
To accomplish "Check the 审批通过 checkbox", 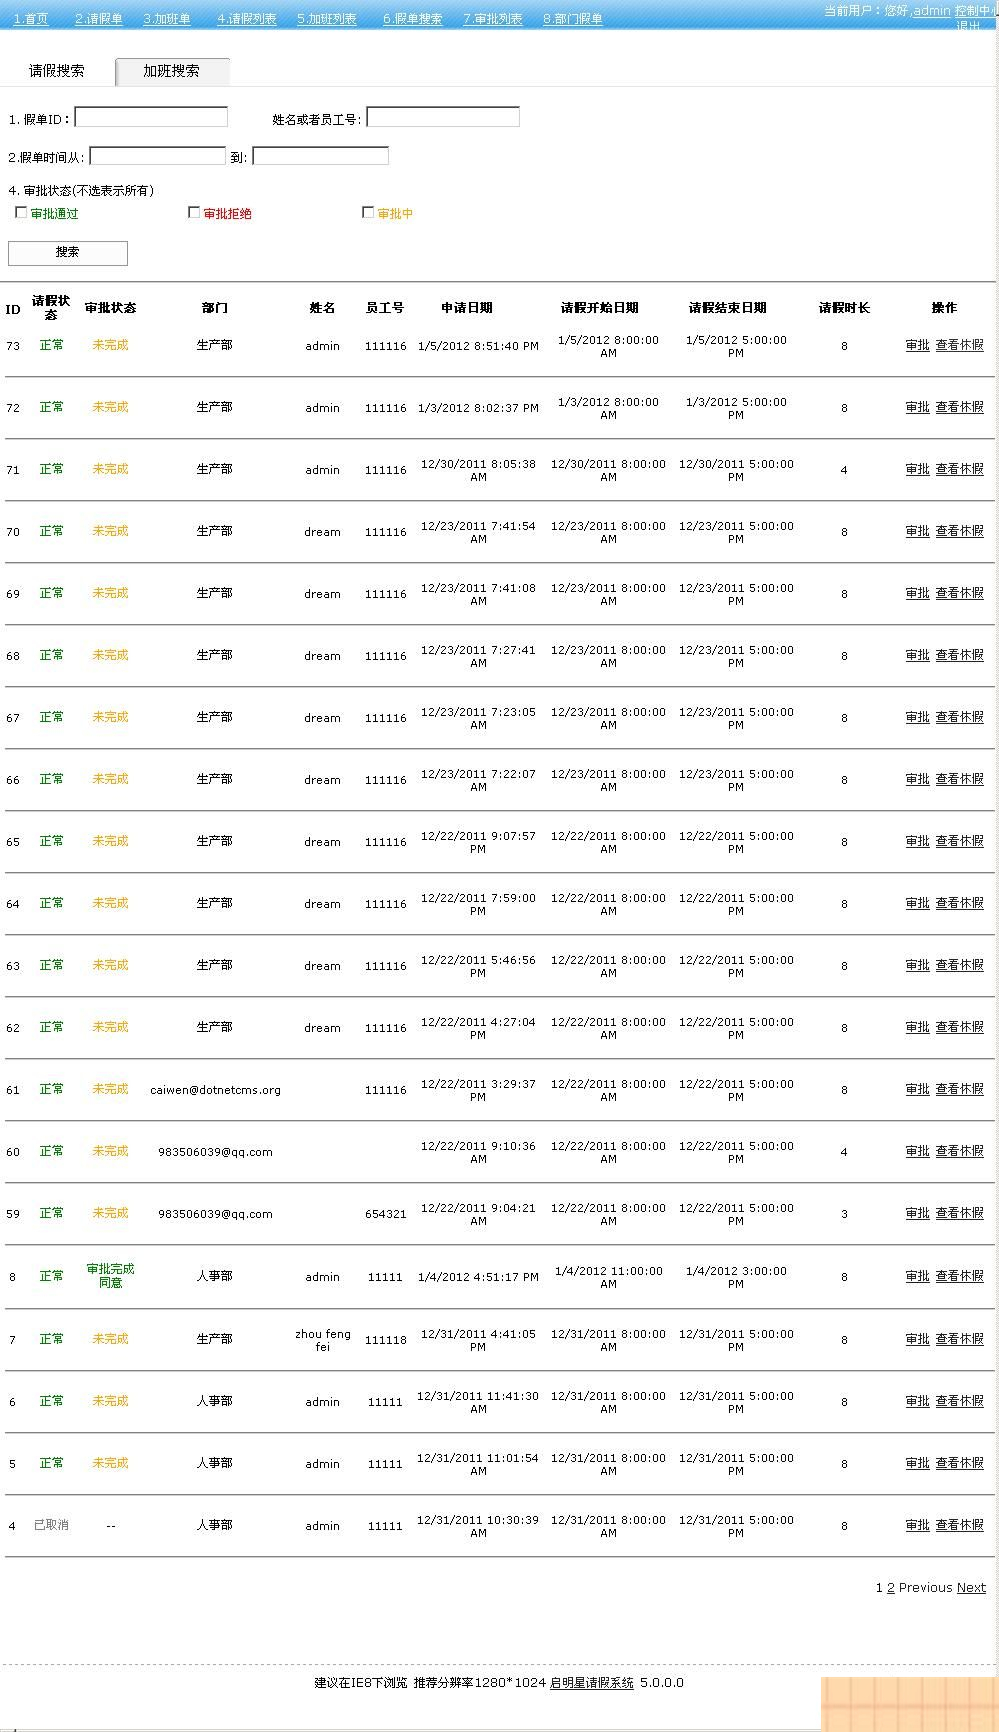I will tap(21, 212).
